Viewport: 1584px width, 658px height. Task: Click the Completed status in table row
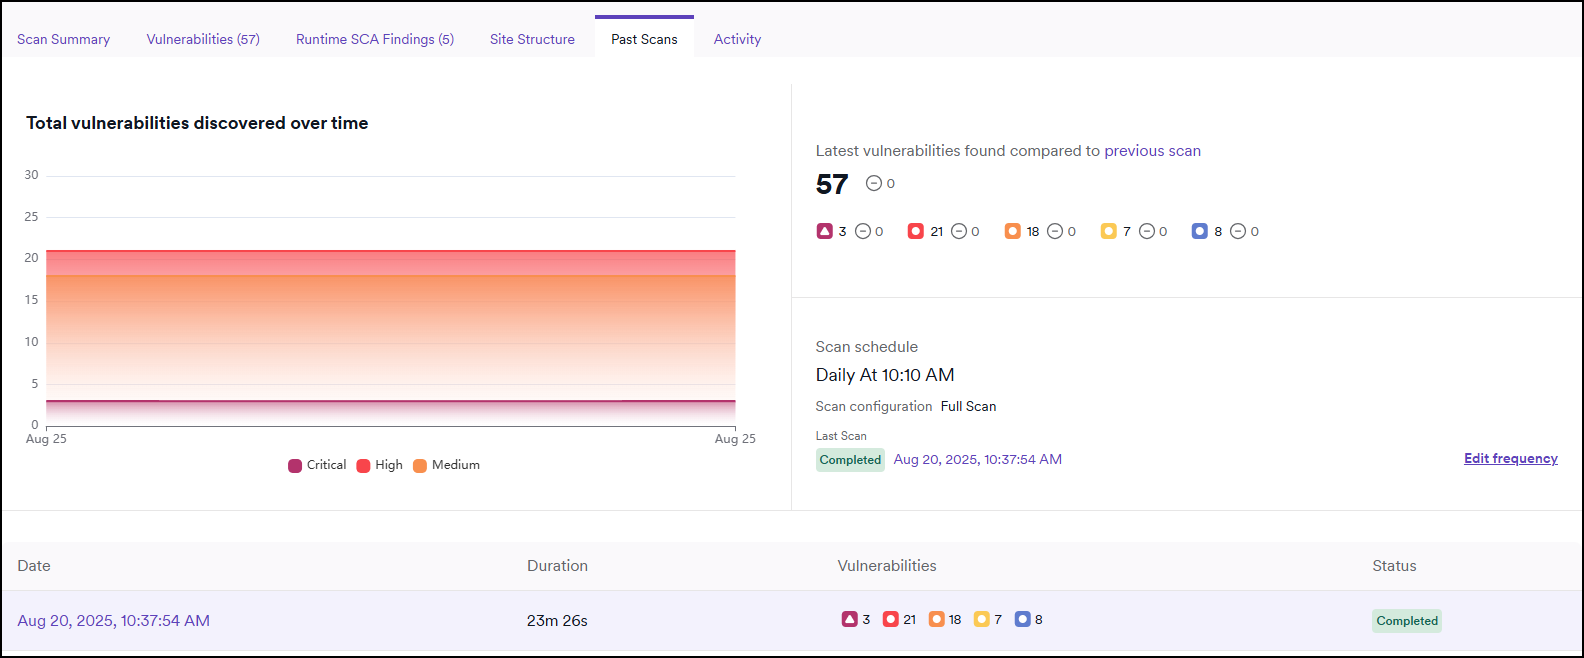[1407, 621]
